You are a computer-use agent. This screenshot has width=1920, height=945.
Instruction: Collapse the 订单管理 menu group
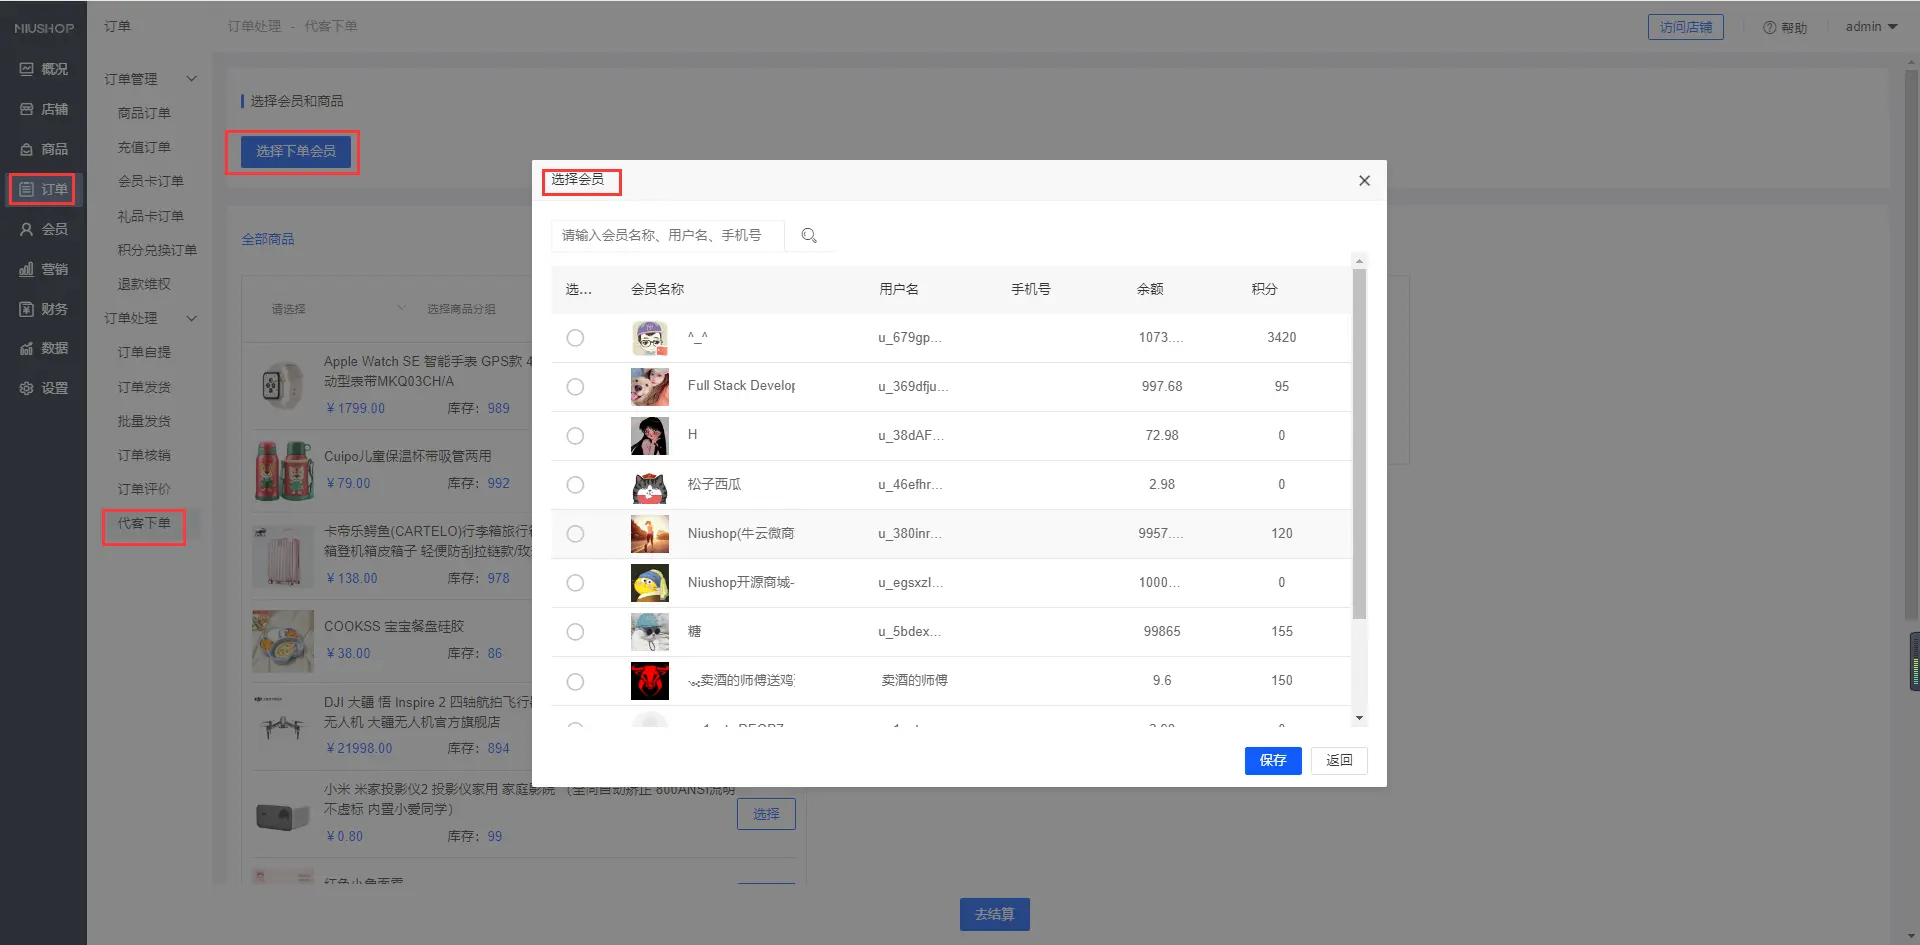192,79
